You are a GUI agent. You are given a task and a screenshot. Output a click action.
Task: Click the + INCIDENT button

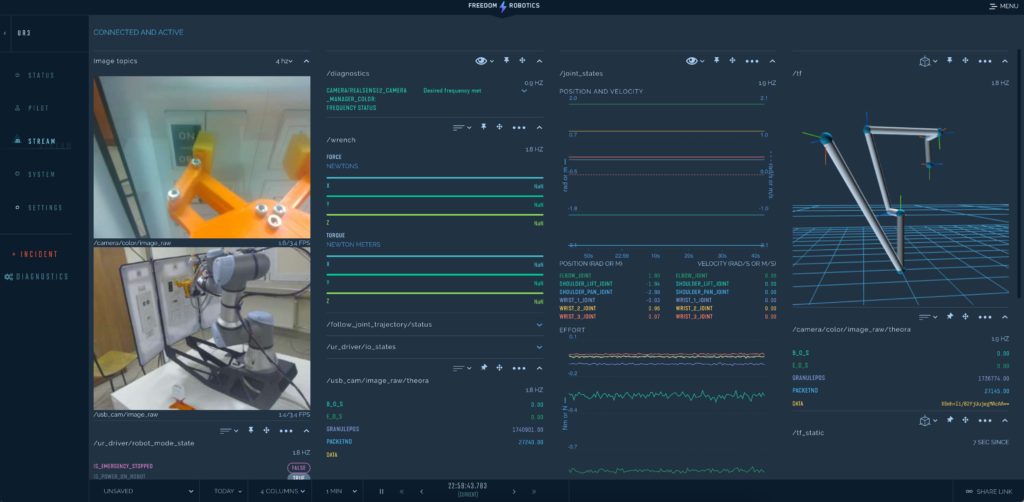click(35, 254)
